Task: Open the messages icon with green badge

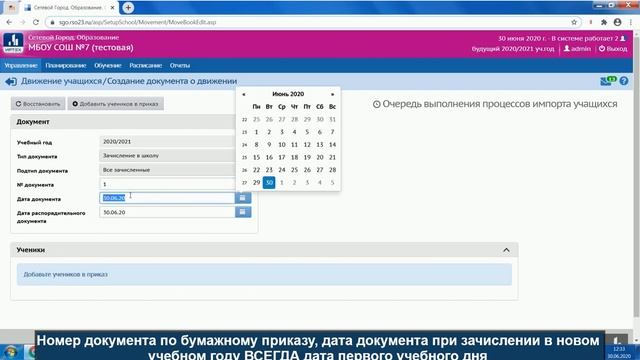Action: pos(608,81)
